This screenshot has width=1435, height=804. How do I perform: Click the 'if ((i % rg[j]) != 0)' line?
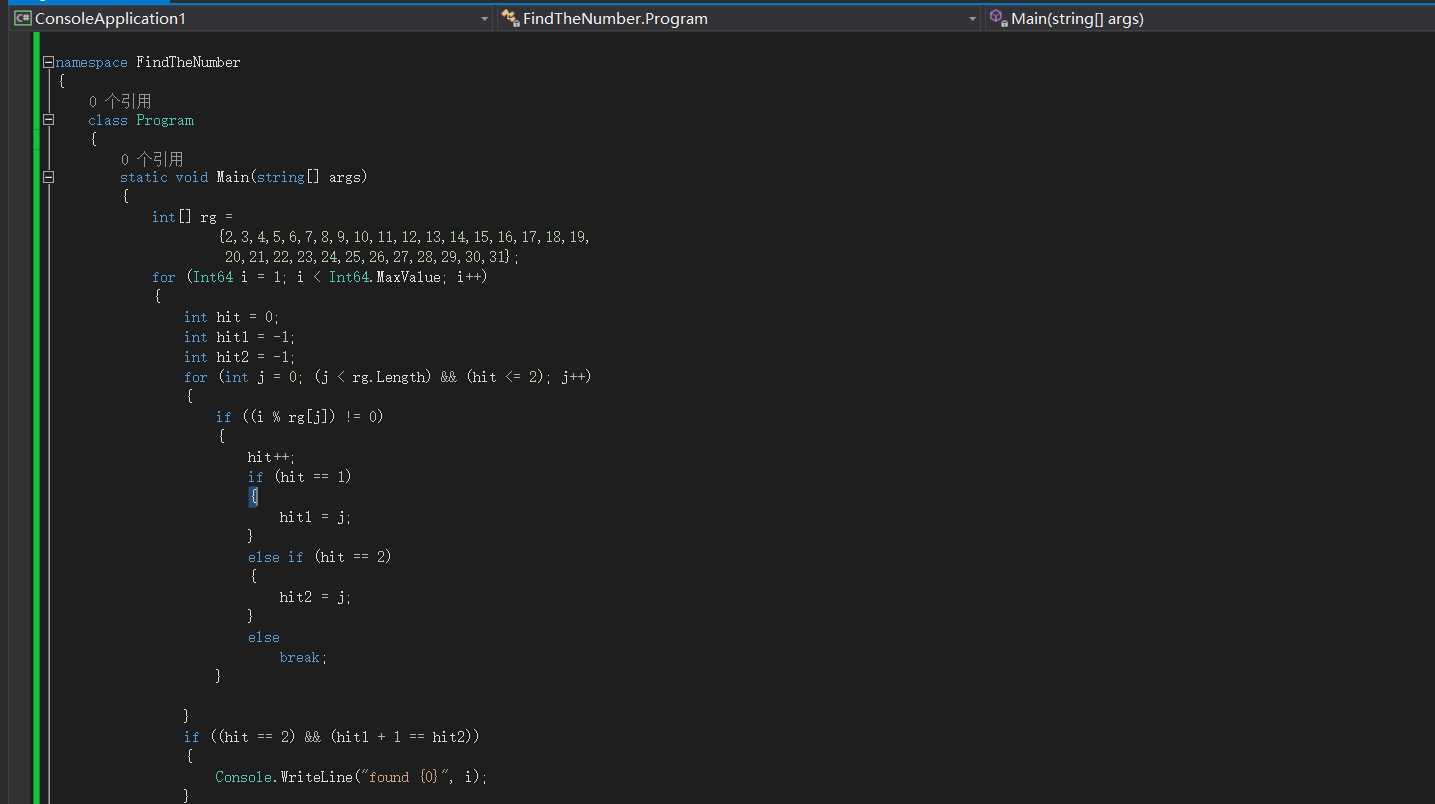point(300,417)
